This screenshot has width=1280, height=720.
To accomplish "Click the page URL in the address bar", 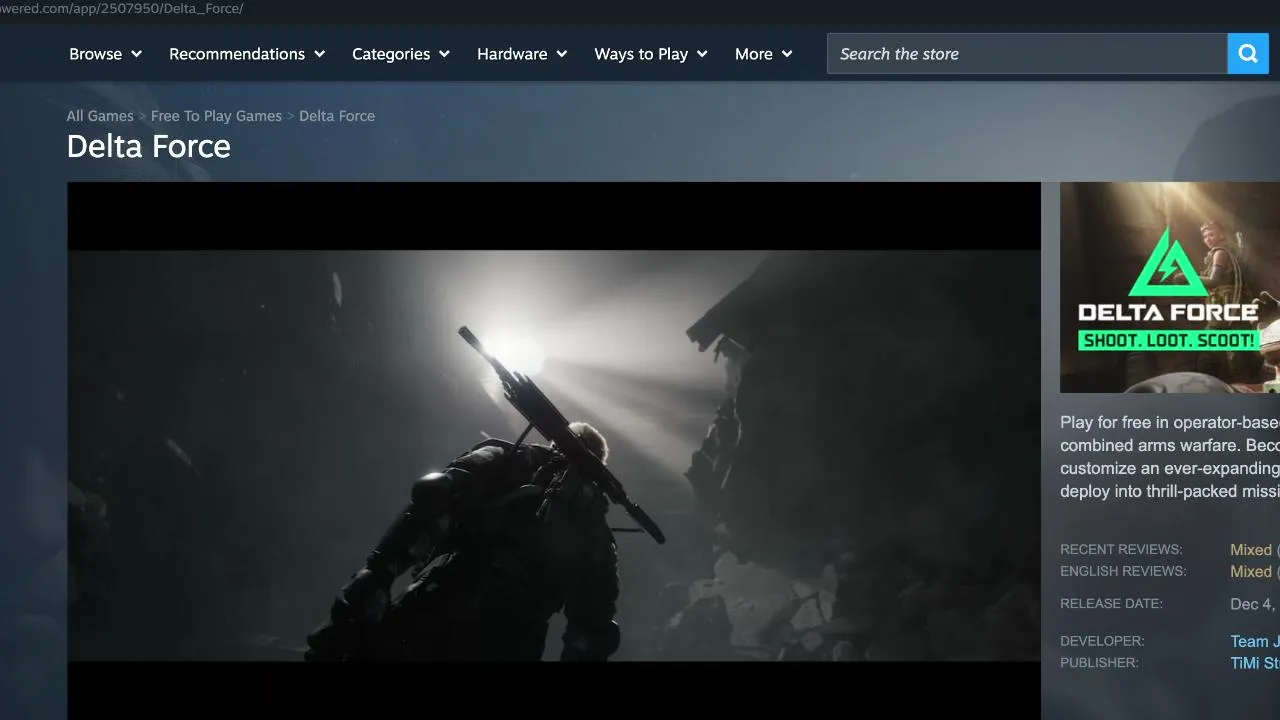I will 122,8.
